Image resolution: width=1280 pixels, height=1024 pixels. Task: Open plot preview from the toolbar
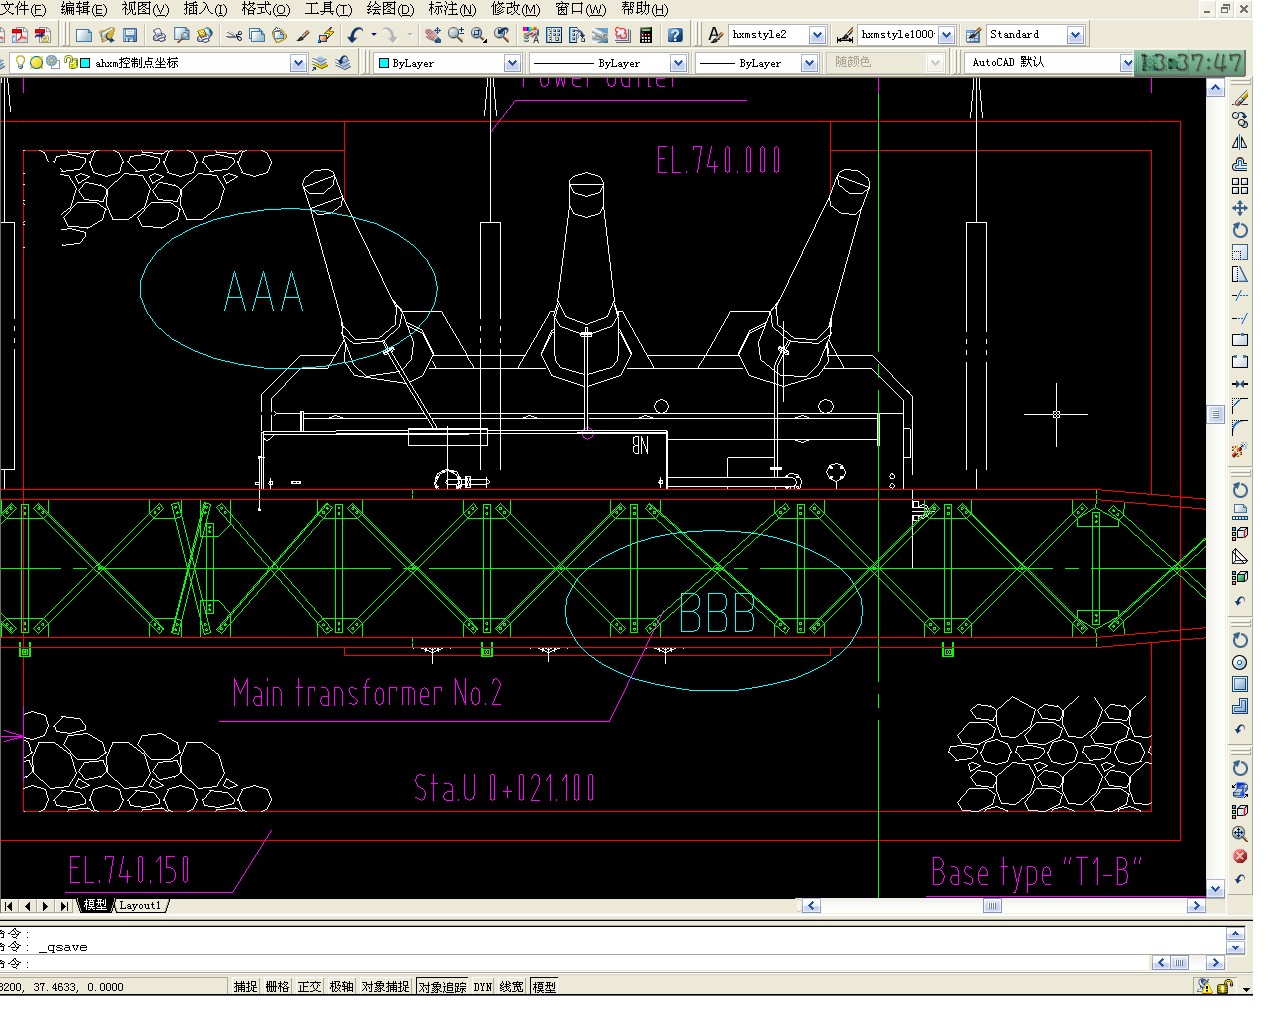pyautogui.click(x=182, y=35)
